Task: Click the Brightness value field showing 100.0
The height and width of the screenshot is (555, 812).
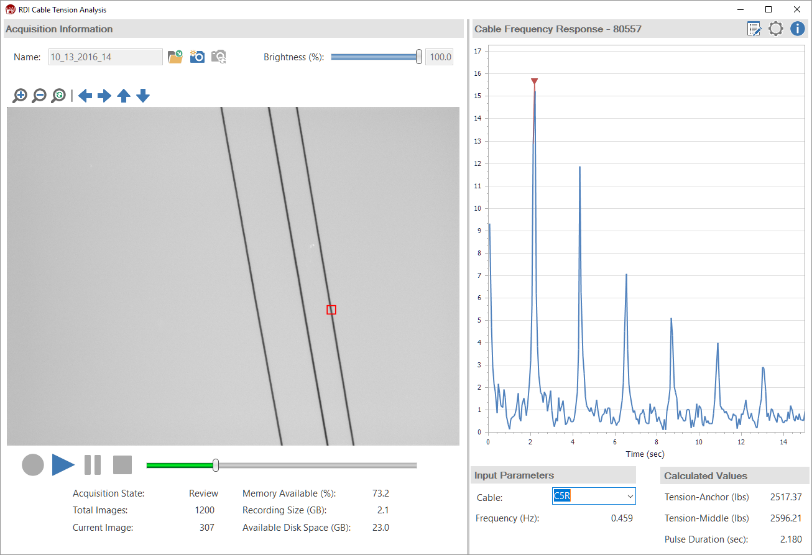Action: click(440, 56)
